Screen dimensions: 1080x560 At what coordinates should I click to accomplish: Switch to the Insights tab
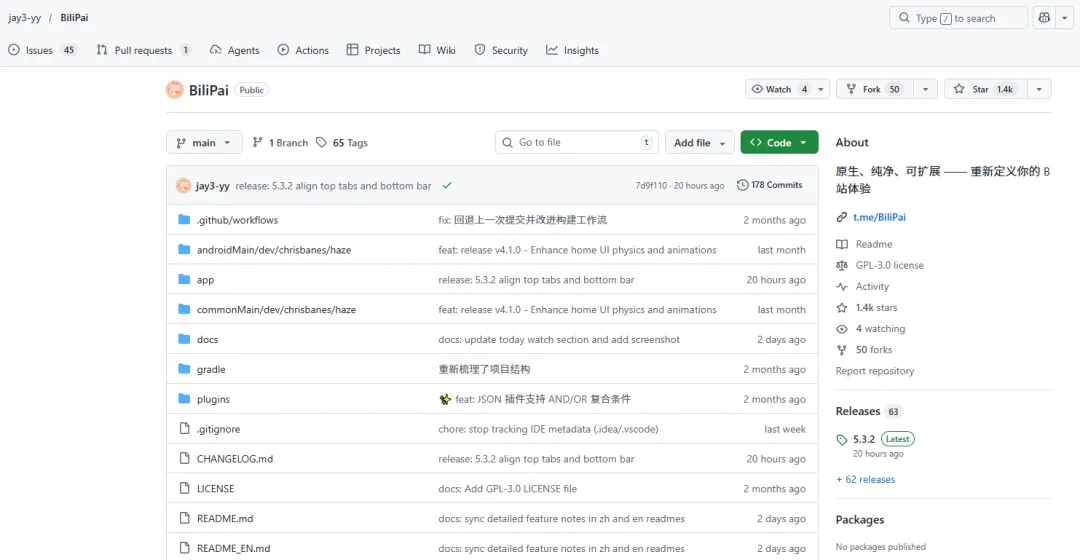[572, 50]
